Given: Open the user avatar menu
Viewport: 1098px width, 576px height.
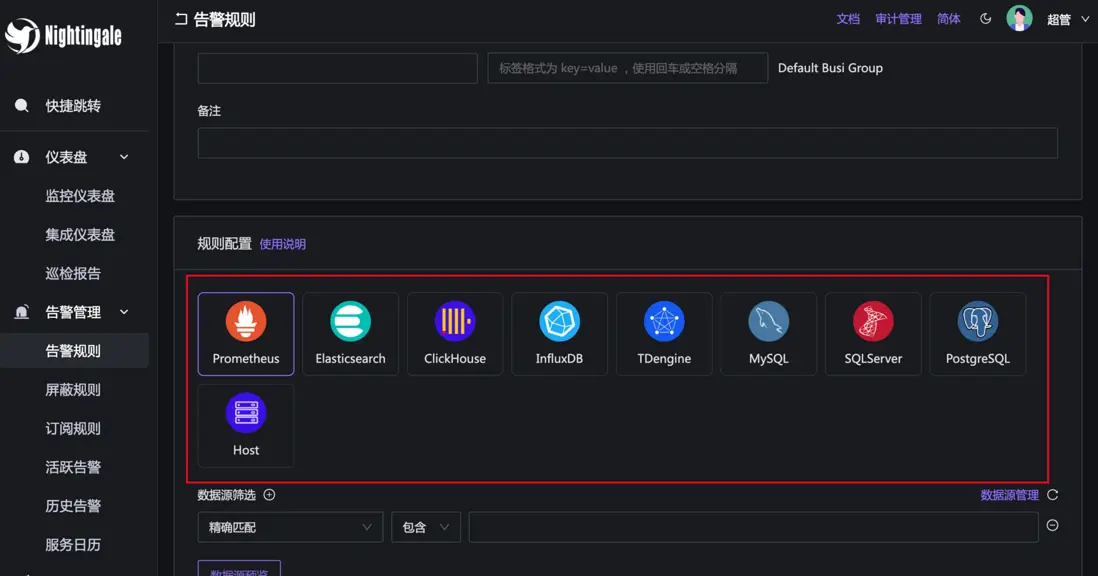Looking at the screenshot, I should click(x=1019, y=19).
